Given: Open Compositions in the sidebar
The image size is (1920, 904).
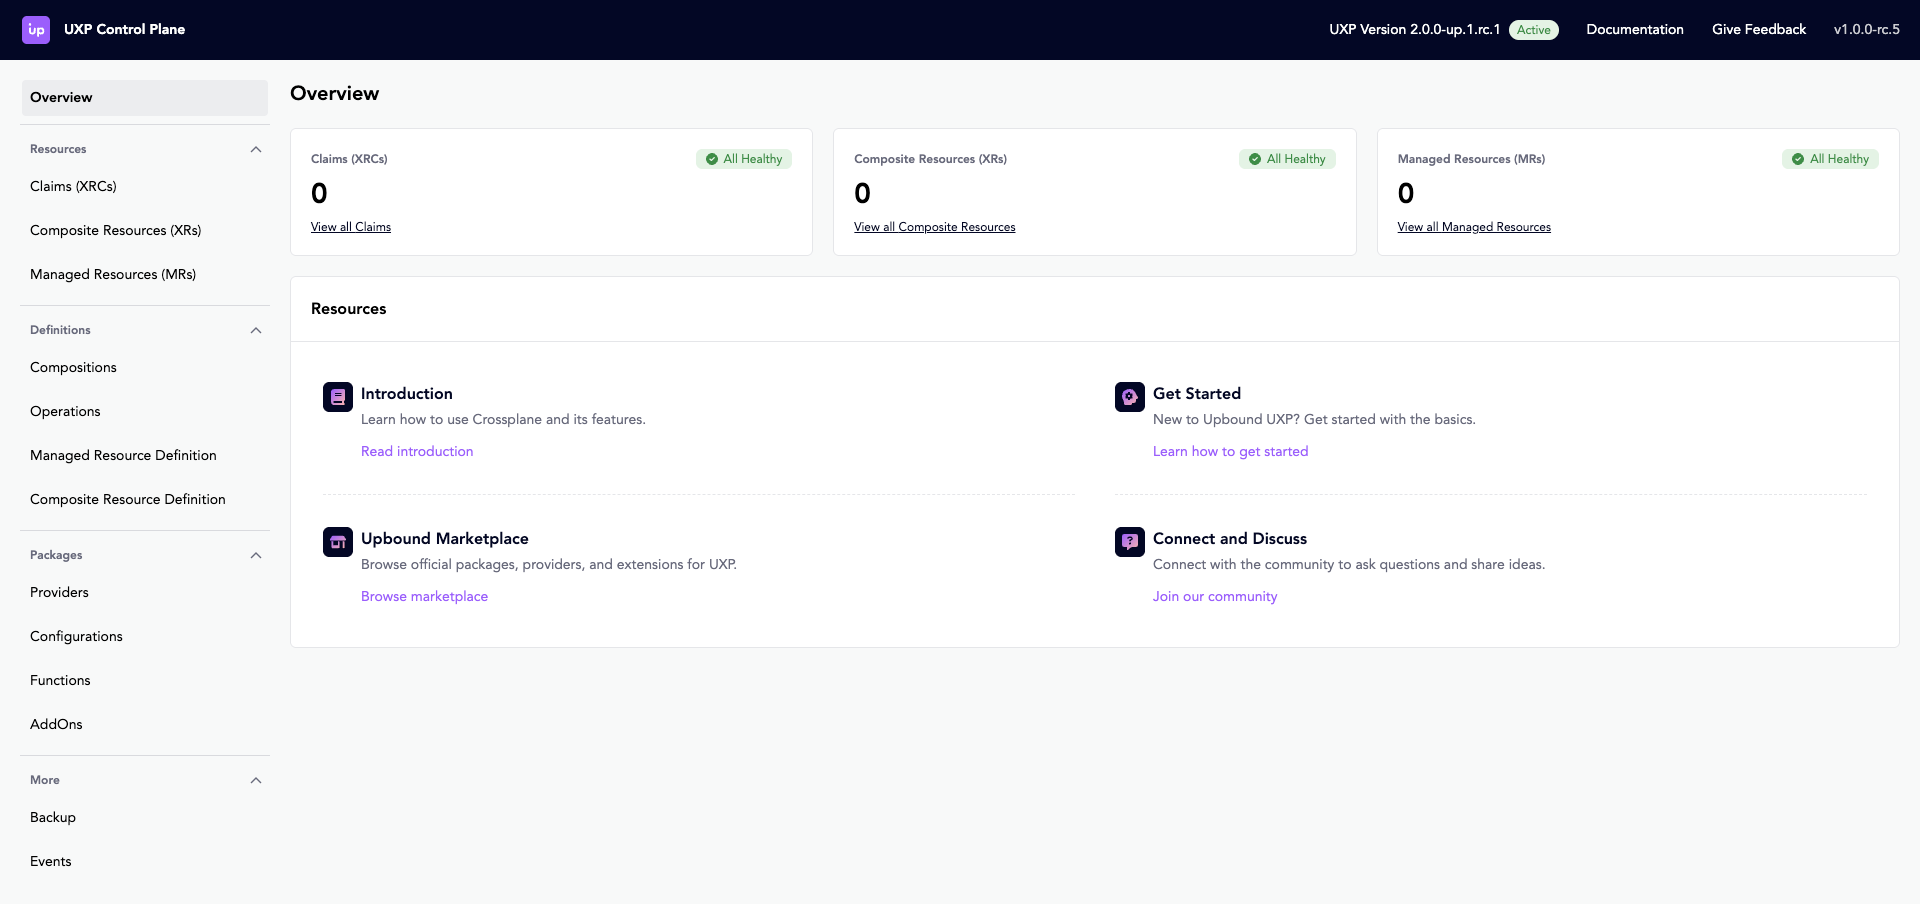Looking at the screenshot, I should [74, 368].
